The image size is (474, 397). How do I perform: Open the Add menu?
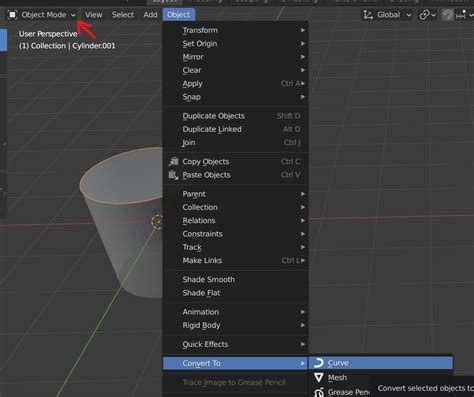(x=150, y=15)
